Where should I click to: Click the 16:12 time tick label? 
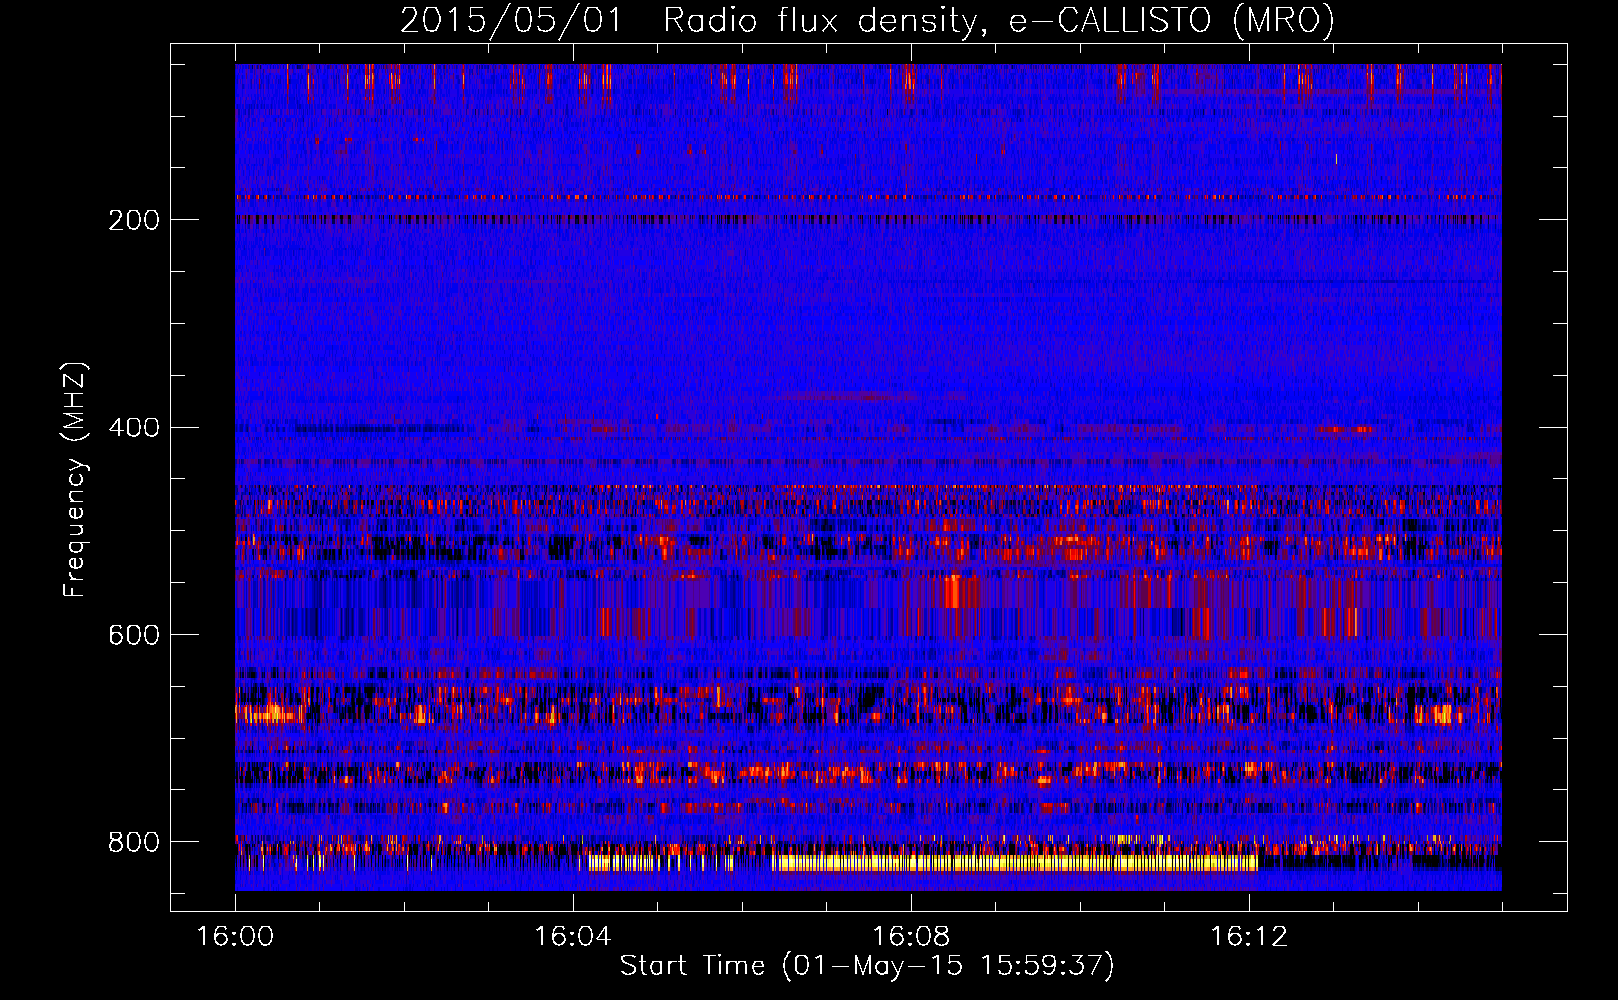pos(1249,936)
